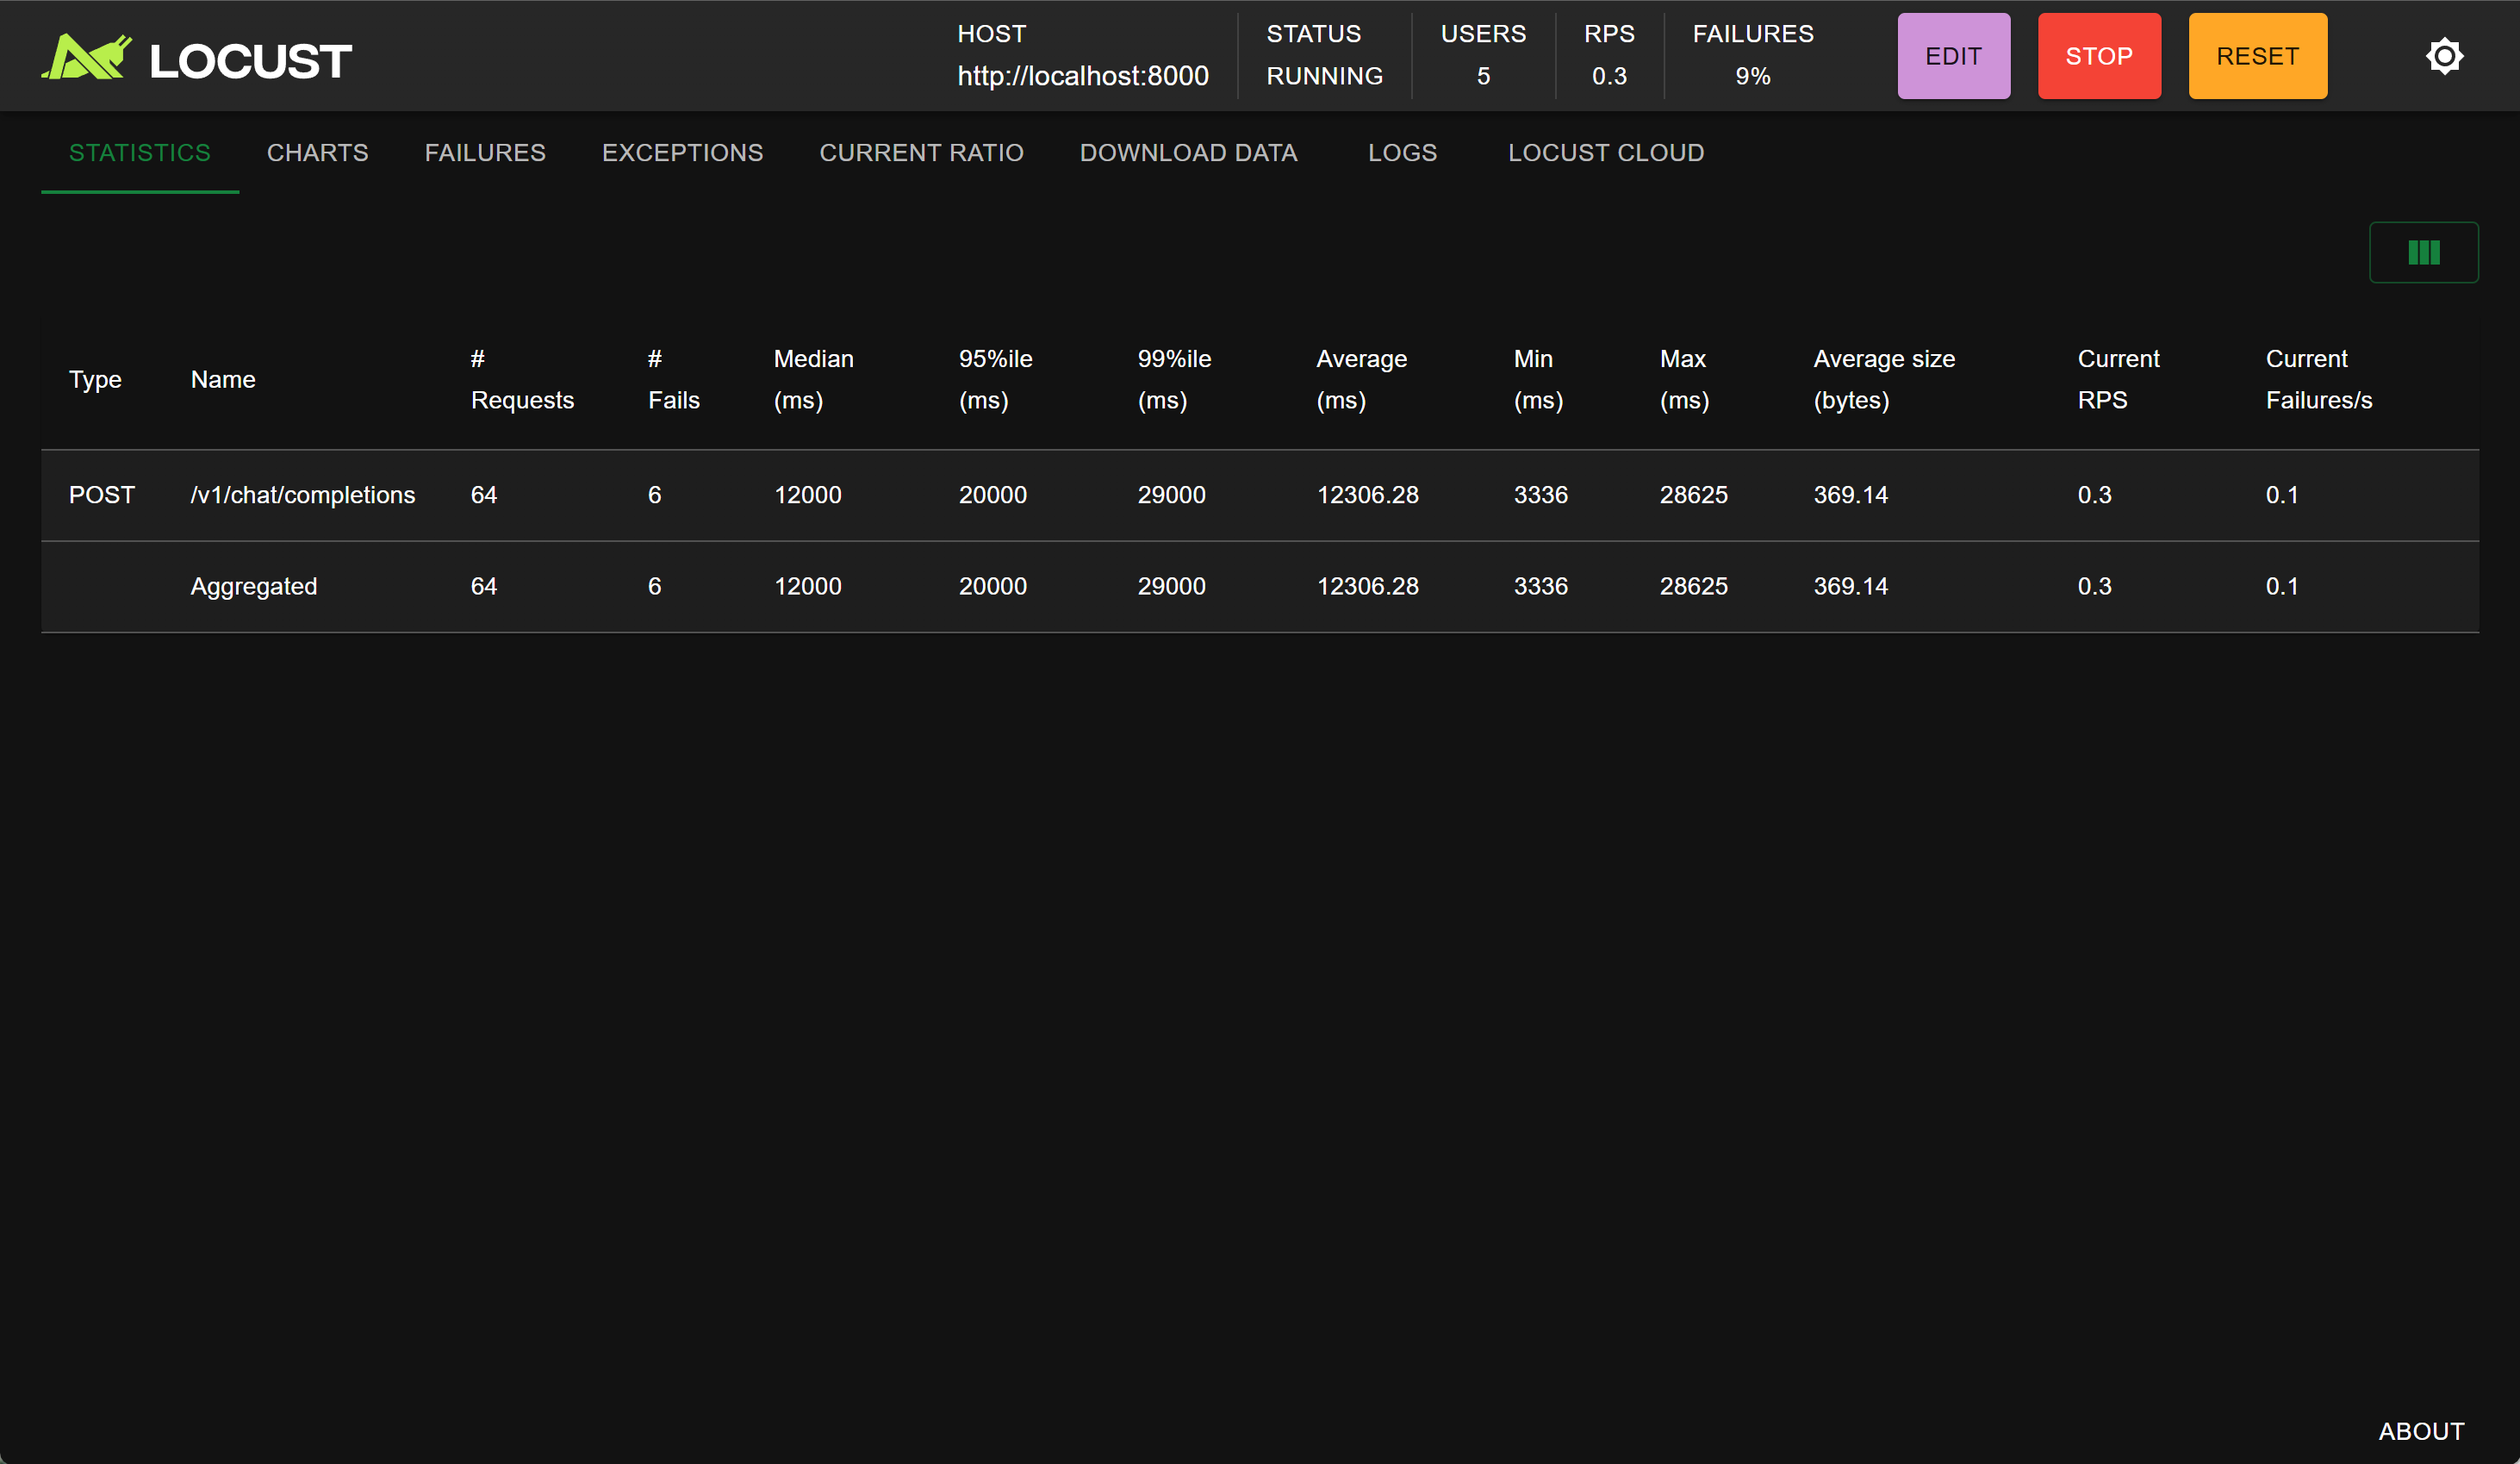Click the Locust grasshopper logo icon
Image resolution: width=2520 pixels, height=1464 pixels.
point(86,57)
